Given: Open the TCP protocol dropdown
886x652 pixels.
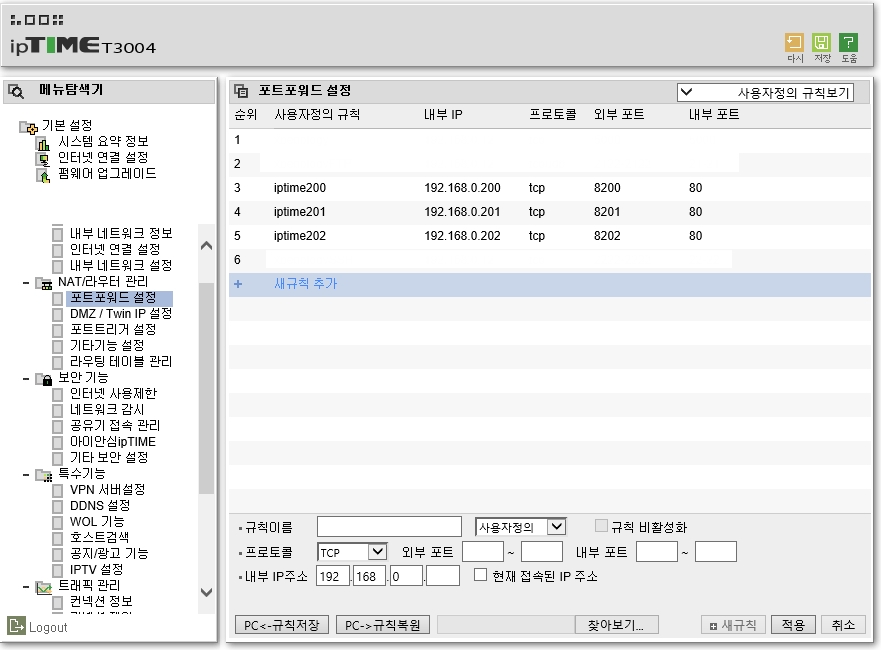Looking at the screenshot, I should tap(352, 552).
